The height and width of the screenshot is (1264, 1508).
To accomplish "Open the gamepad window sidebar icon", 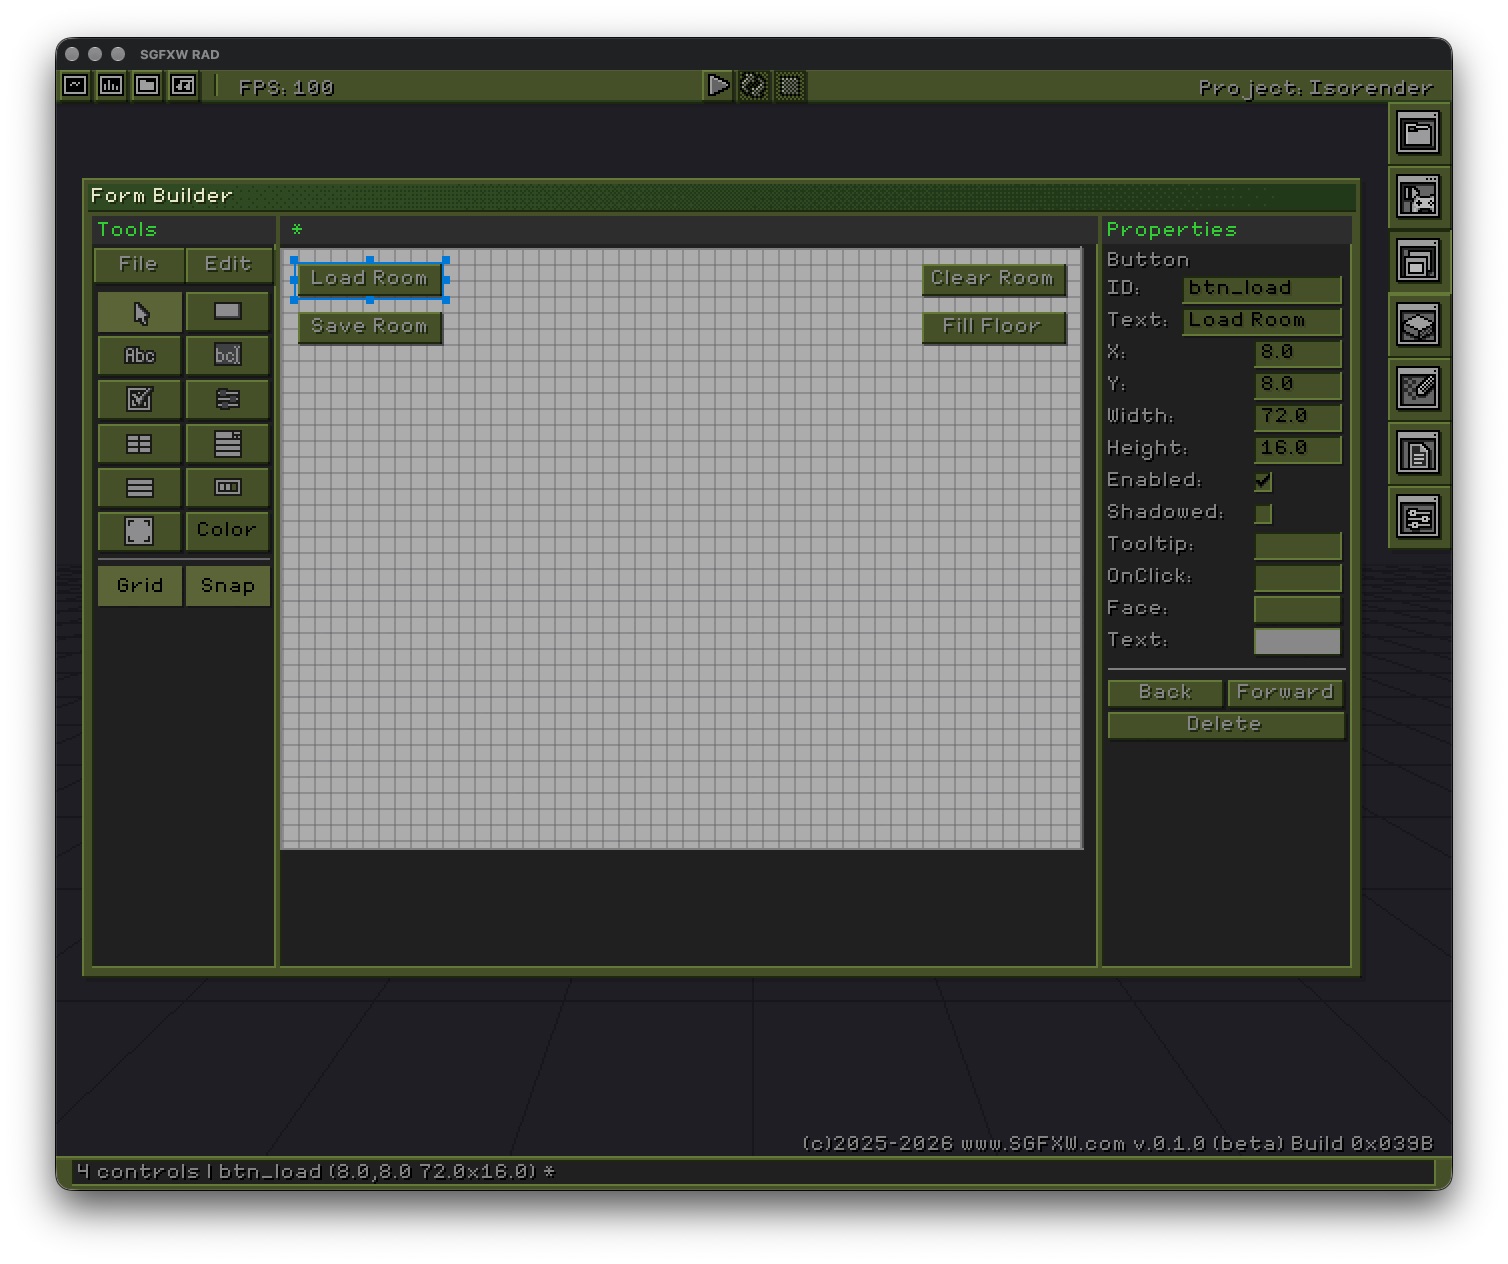I will point(1418,197).
